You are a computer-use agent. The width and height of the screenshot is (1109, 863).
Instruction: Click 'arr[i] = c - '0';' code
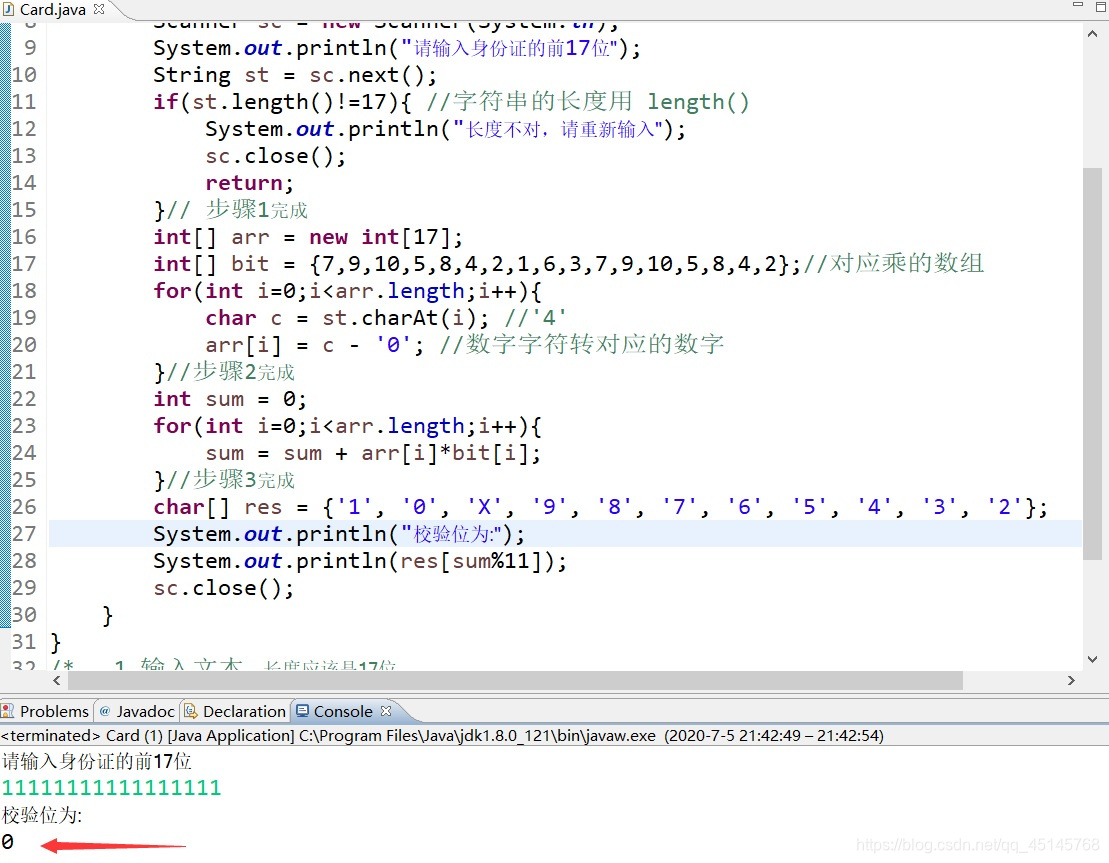point(315,345)
